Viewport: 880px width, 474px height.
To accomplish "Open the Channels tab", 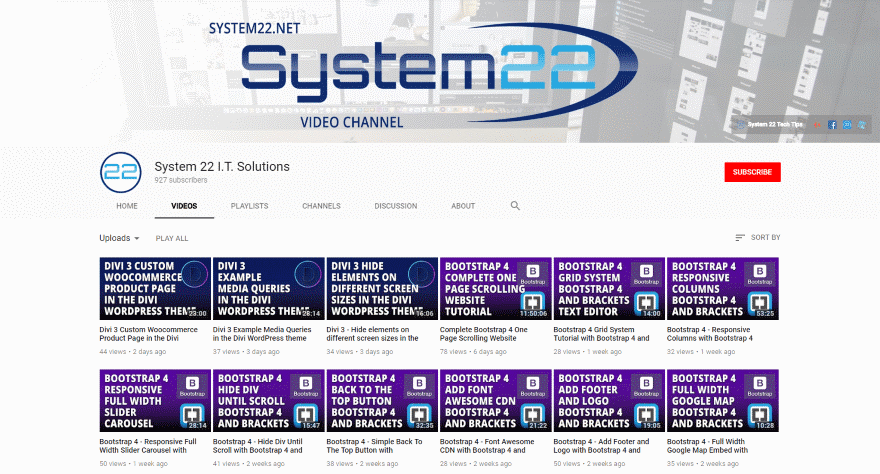I will point(321,206).
